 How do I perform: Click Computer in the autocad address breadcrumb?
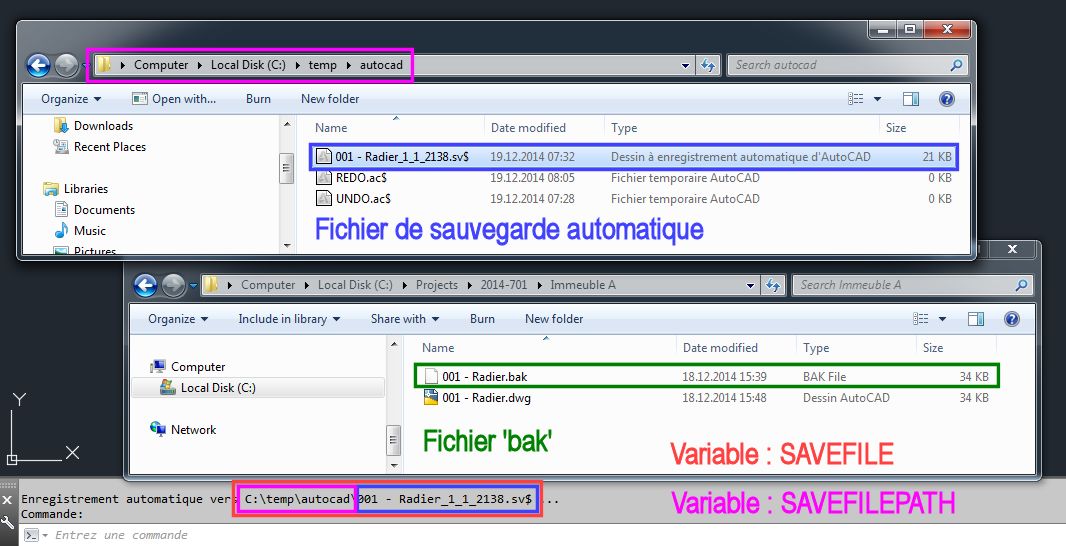tap(160, 65)
